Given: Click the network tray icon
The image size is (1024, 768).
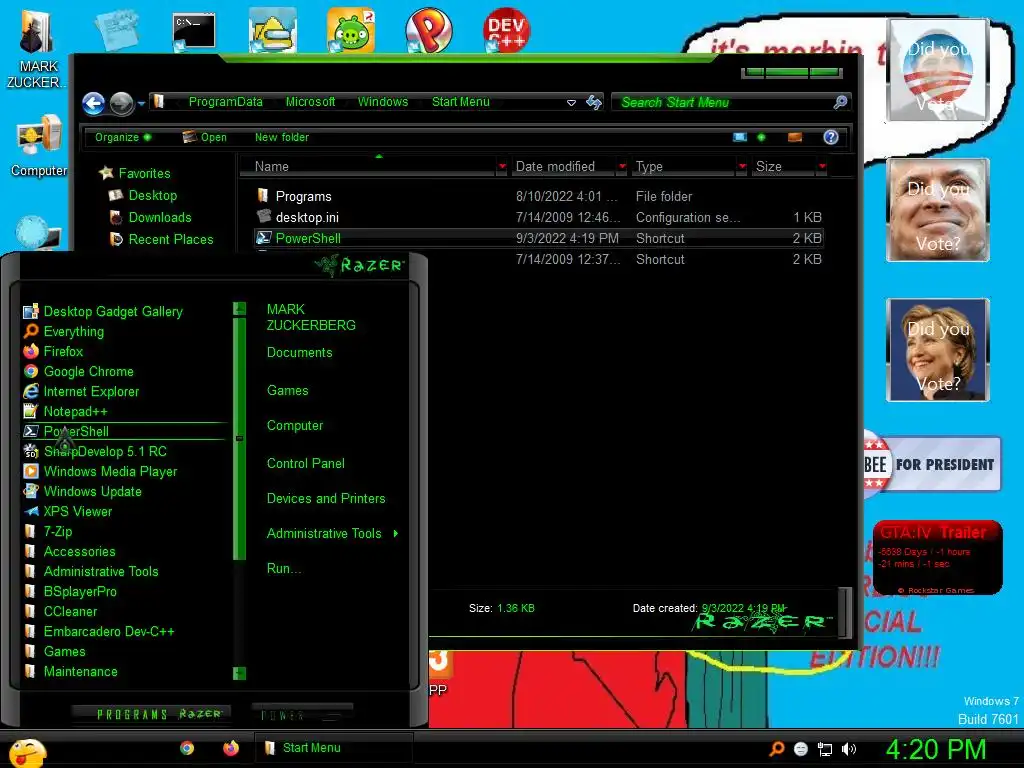Looking at the screenshot, I should click(x=825, y=749).
